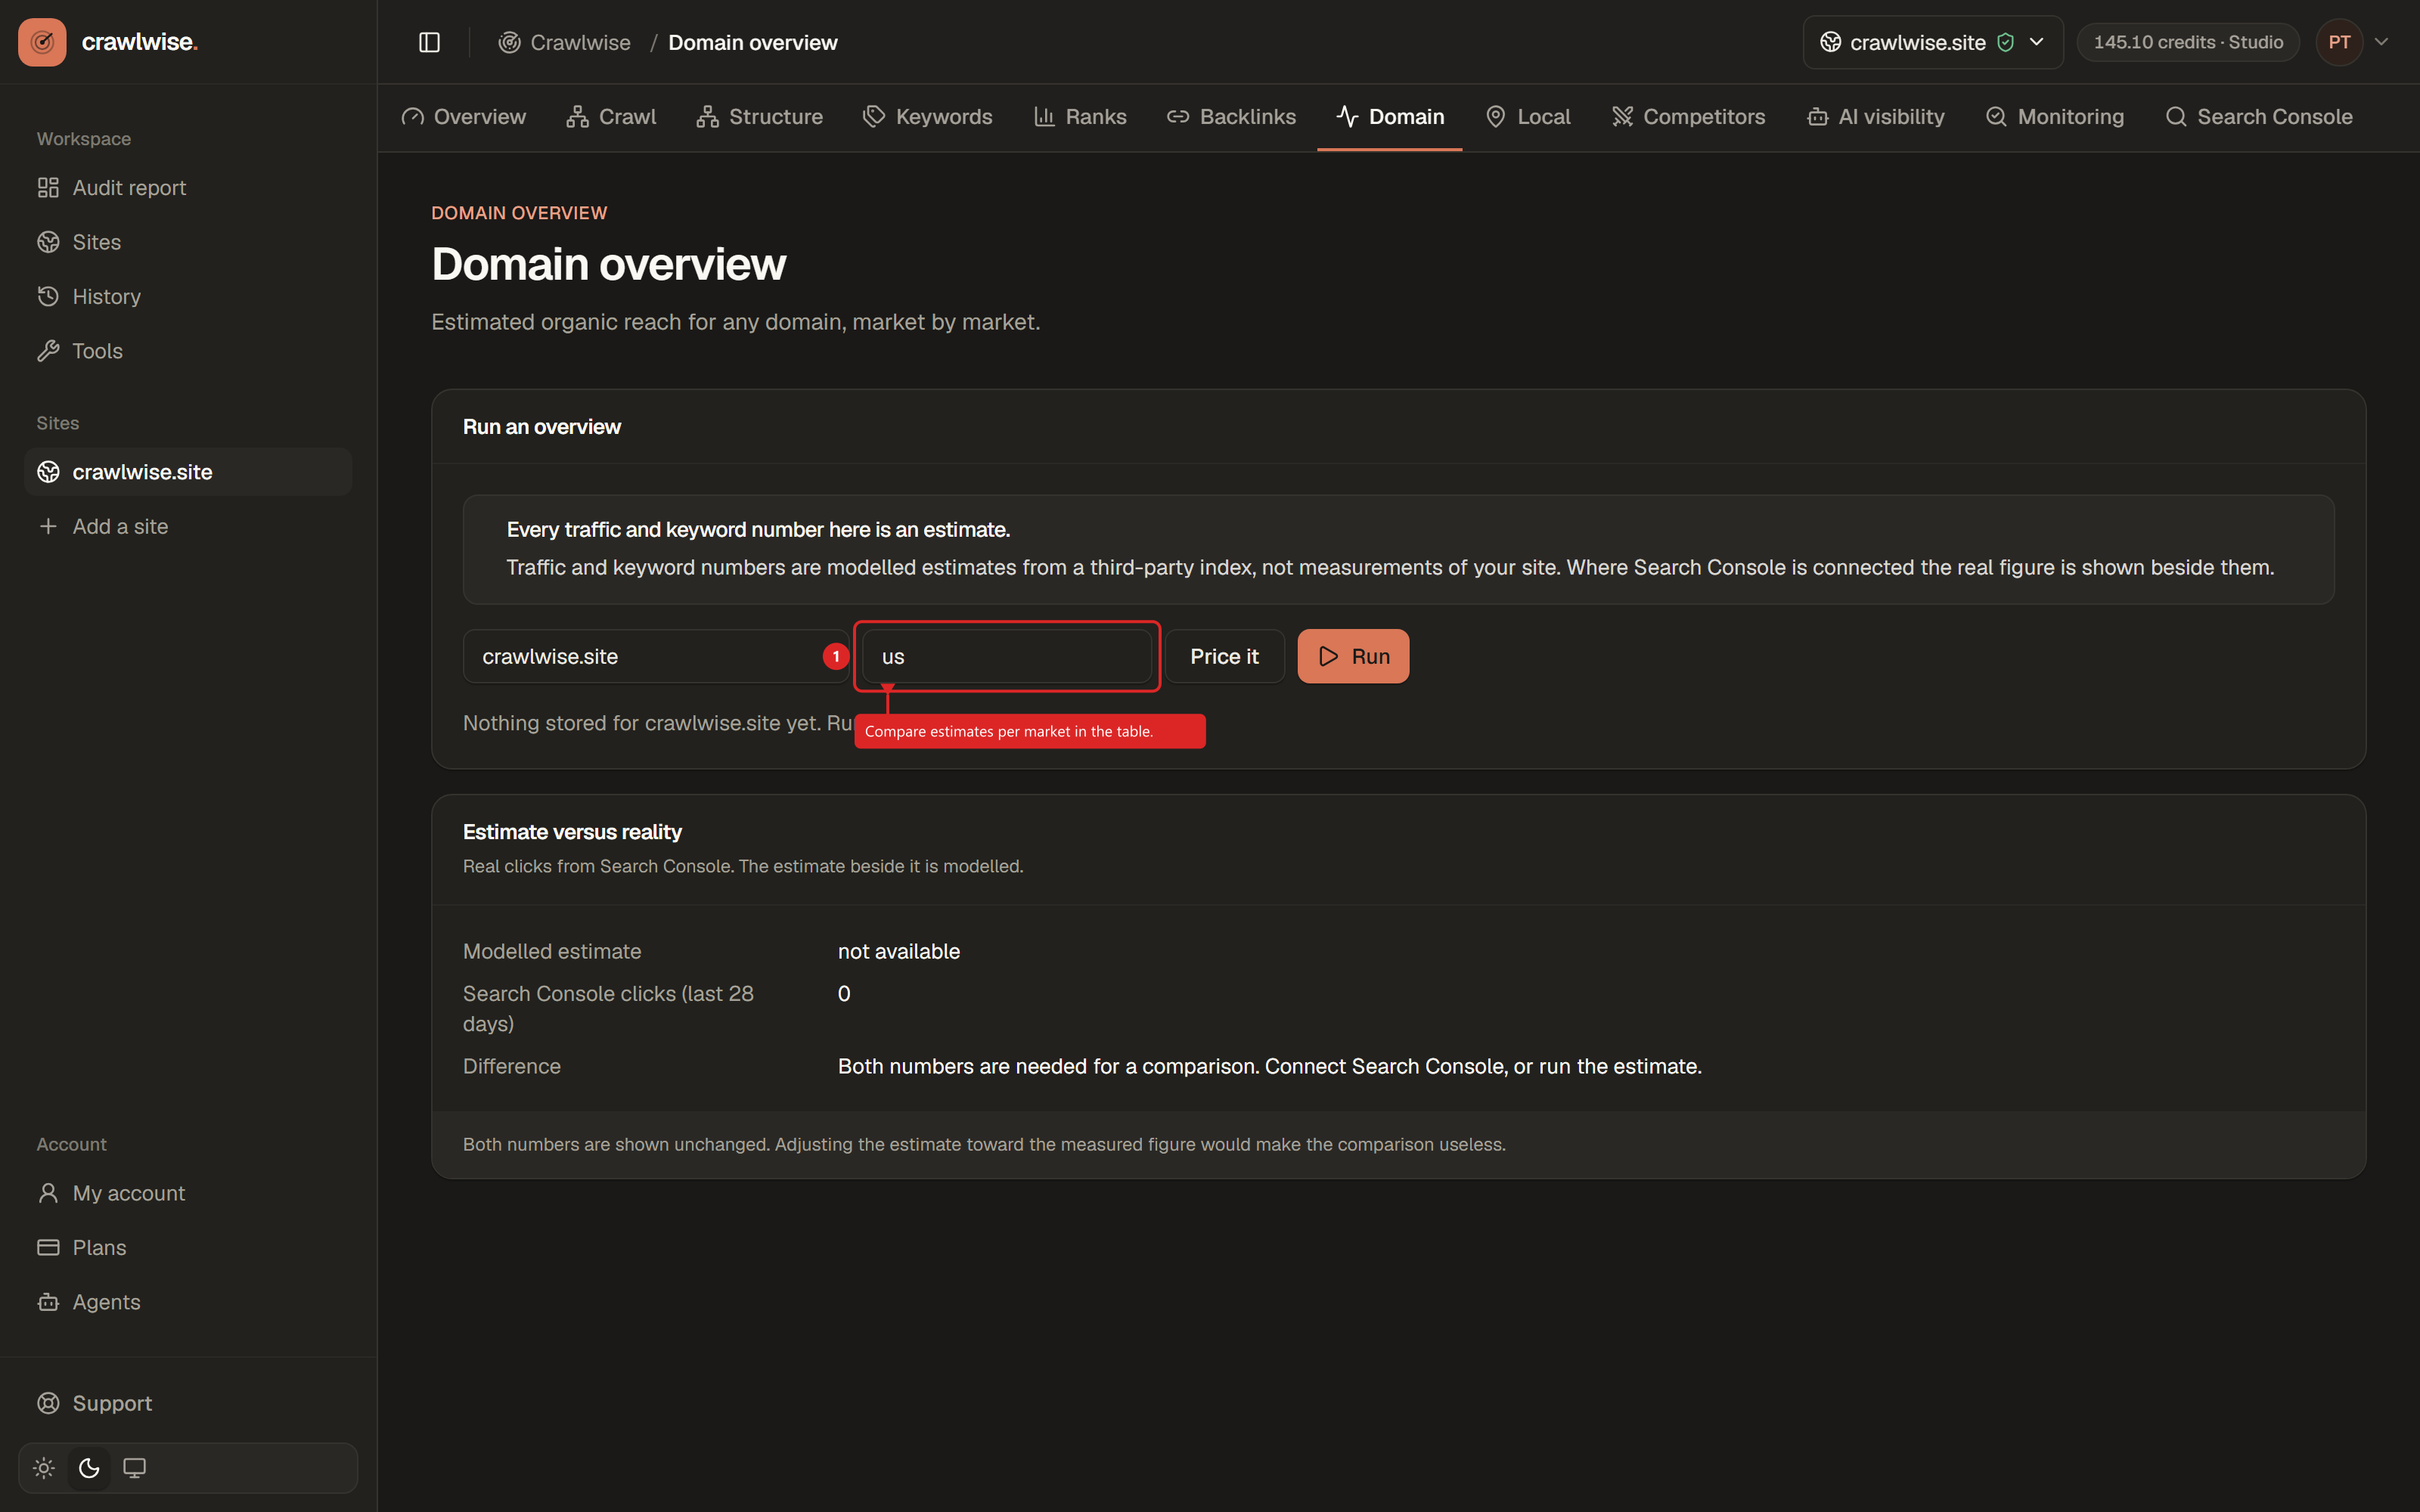Run the domain overview

point(1353,656)
